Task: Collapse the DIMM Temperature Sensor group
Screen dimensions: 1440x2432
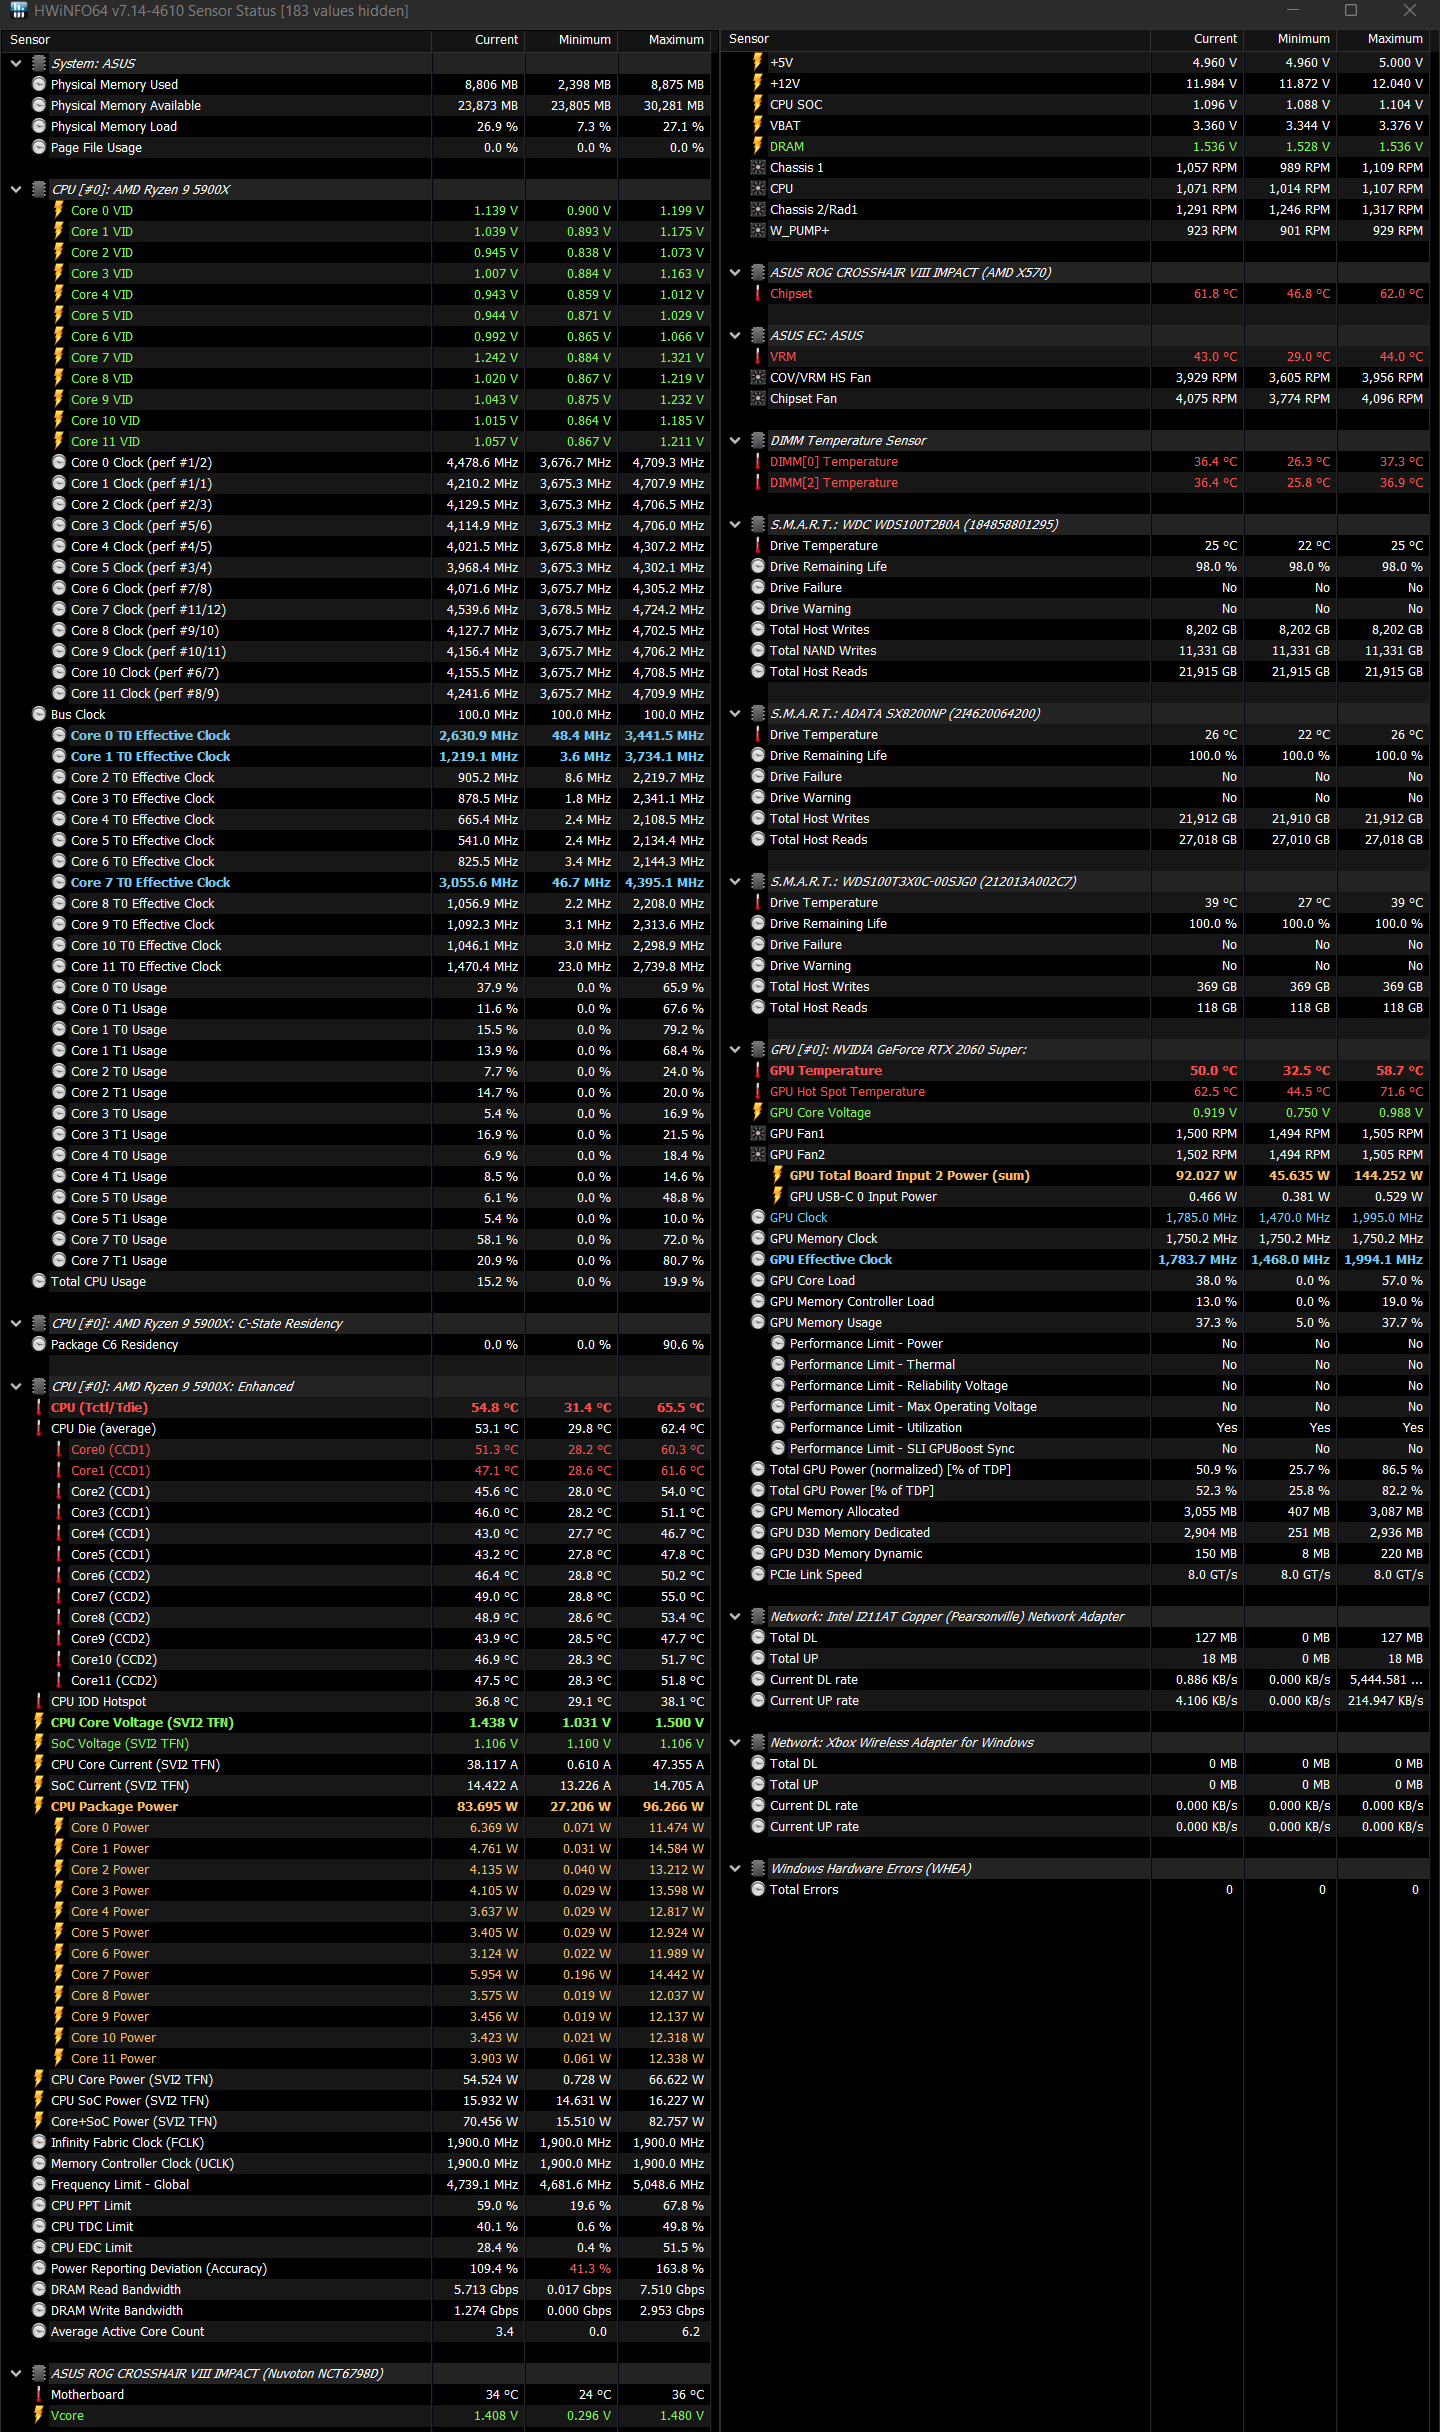Action: point(735,440)
